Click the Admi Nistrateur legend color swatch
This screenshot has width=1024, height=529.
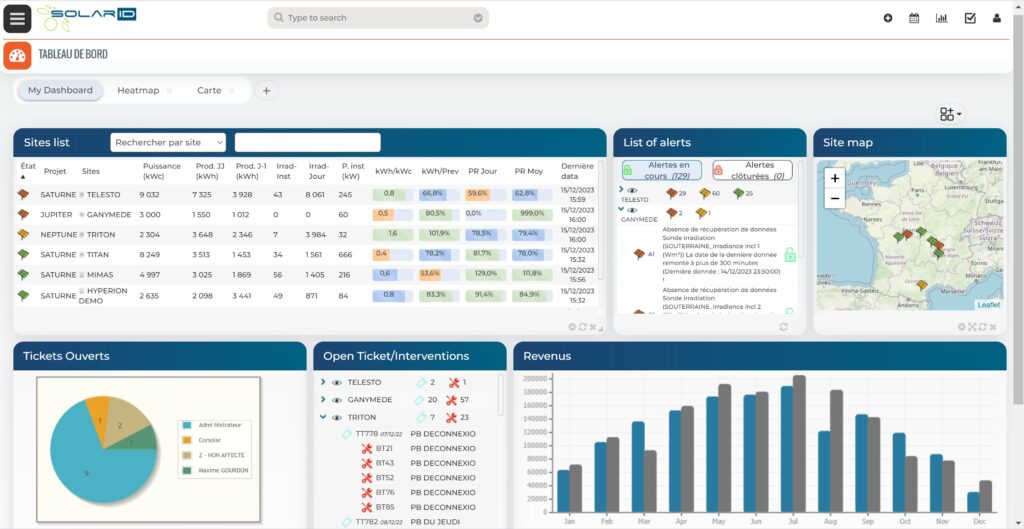187,425
